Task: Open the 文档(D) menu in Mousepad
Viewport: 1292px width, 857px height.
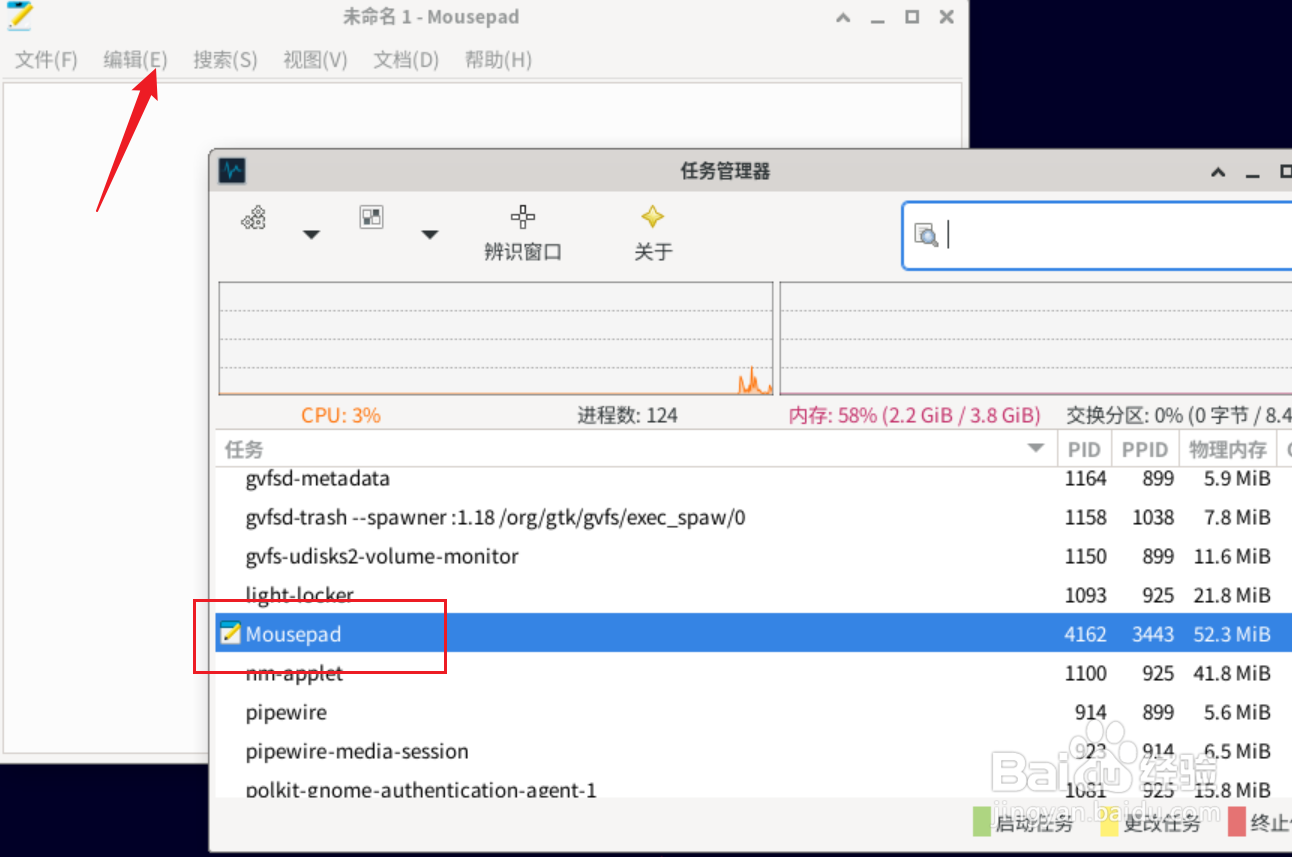Action: point(406,60)
